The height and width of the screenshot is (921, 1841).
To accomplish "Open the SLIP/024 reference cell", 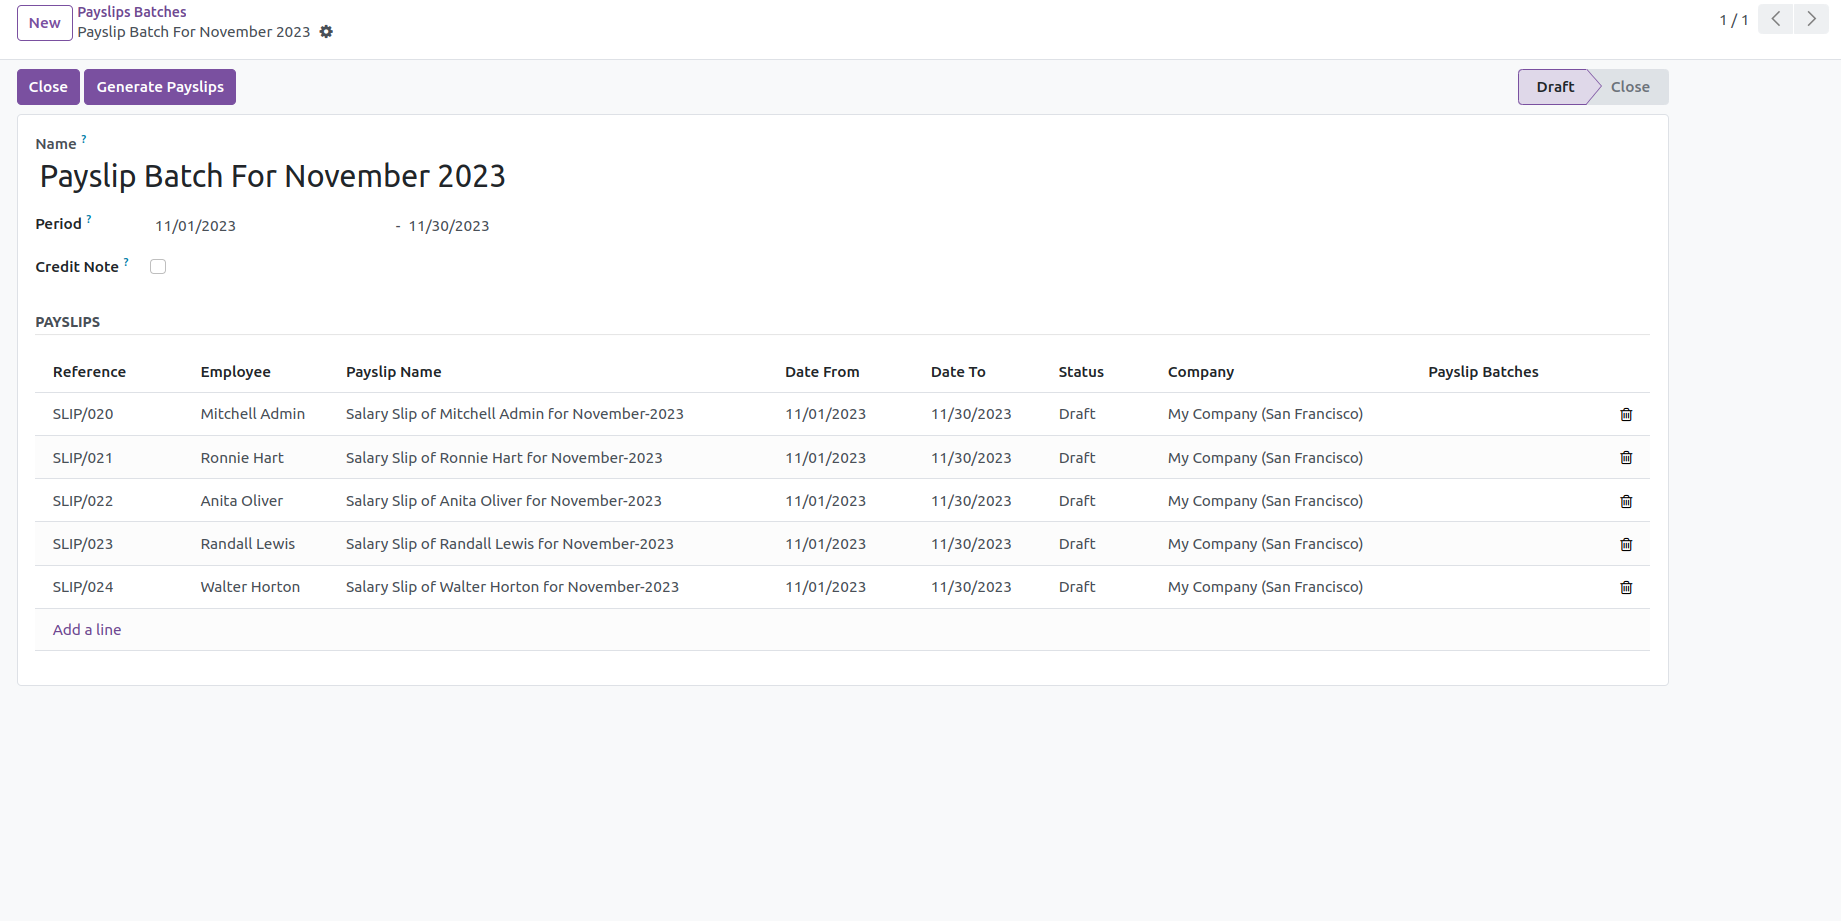I will [x=83, y=587].
